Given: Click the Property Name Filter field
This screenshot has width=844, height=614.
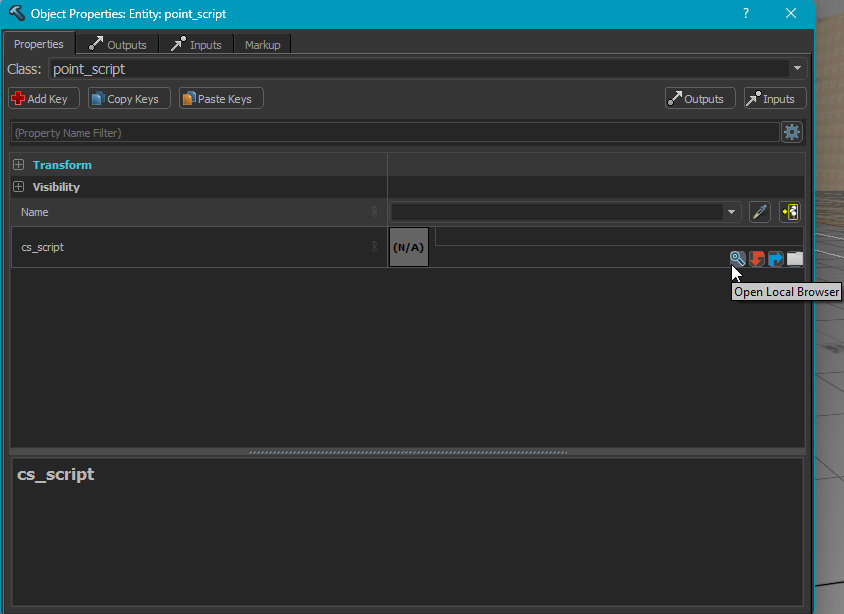Looking at the screenshot, I should click(x=394, y=132).
